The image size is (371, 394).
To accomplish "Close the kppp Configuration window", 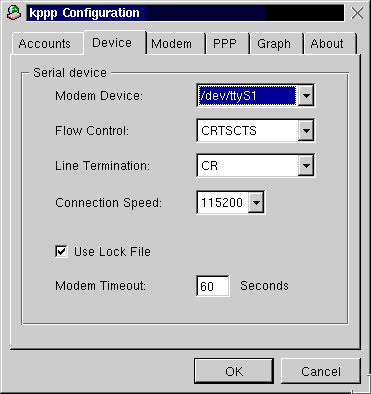I will pos(357,13).
